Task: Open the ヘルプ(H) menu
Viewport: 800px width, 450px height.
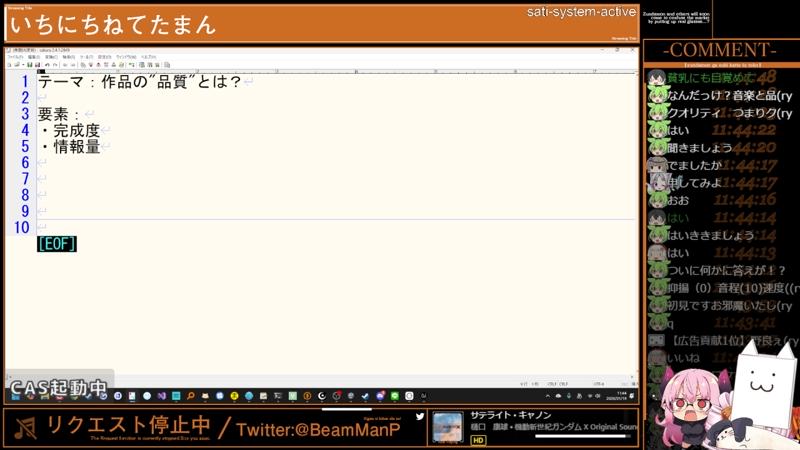Action: coord(148,57)
